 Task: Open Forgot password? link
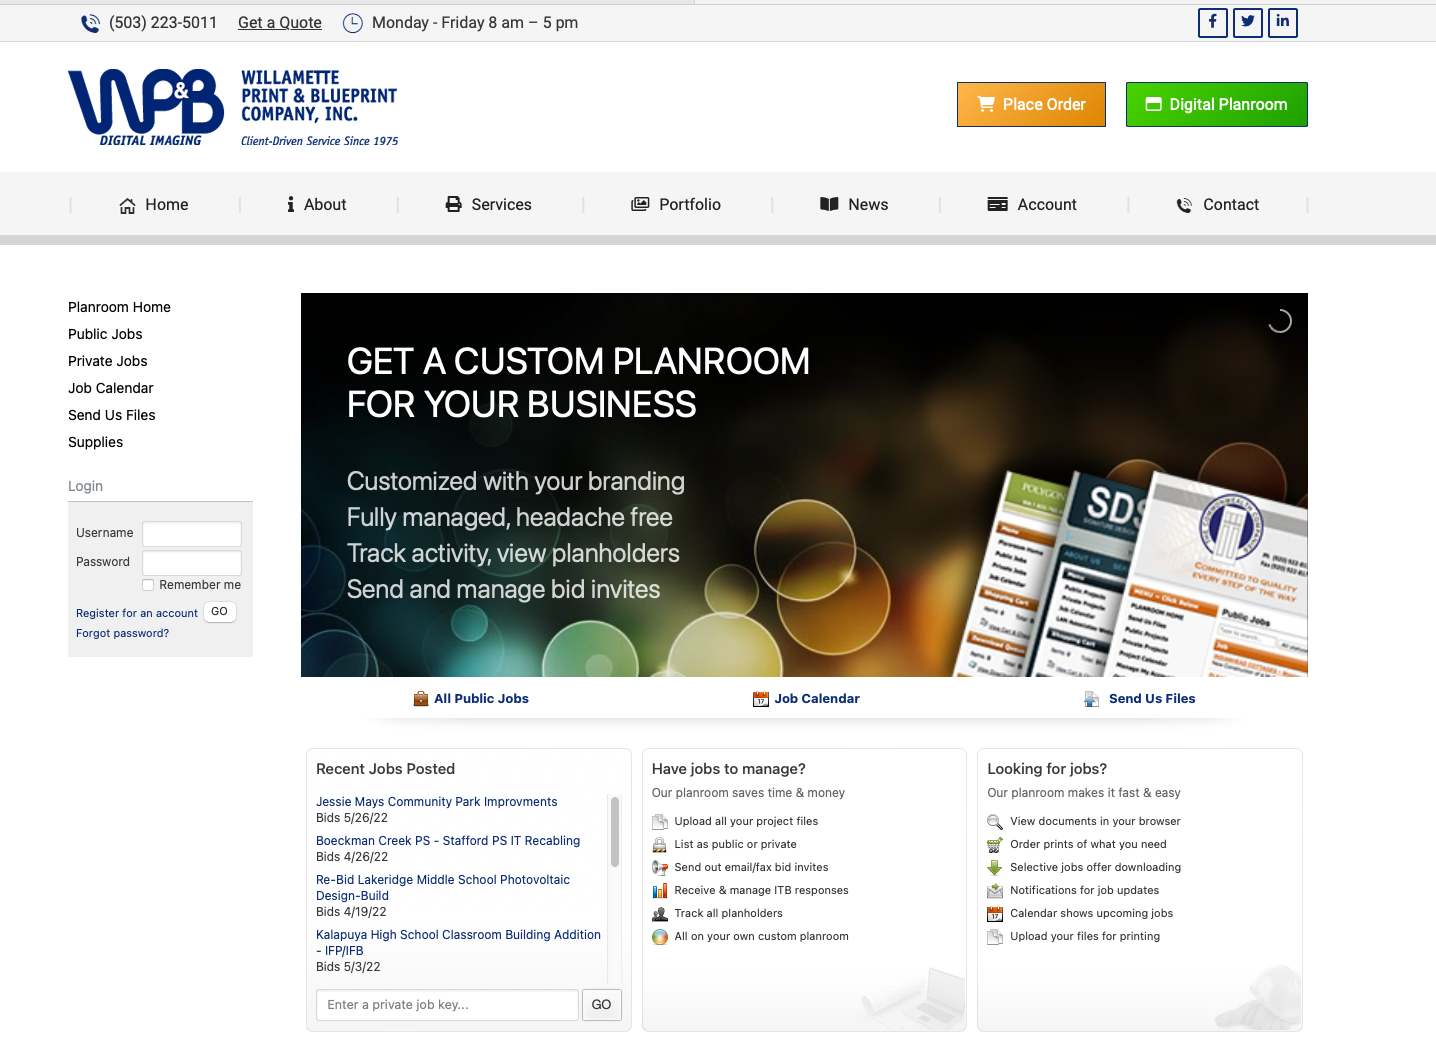click(122, 633)
